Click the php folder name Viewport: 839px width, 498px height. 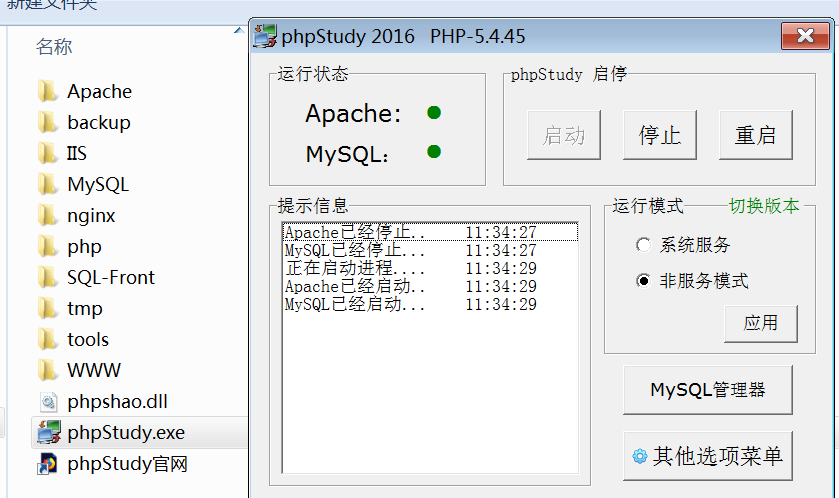84,247
